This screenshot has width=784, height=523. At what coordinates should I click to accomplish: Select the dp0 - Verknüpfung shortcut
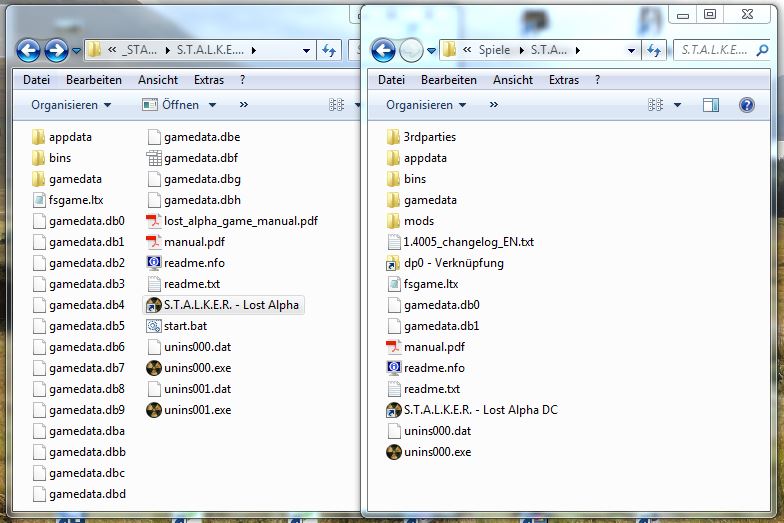click(x=444, y=263)
